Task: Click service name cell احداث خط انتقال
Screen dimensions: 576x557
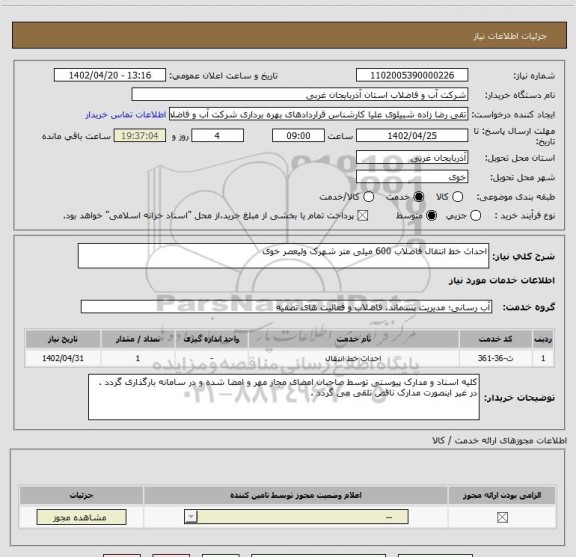Action: [353, 358]
